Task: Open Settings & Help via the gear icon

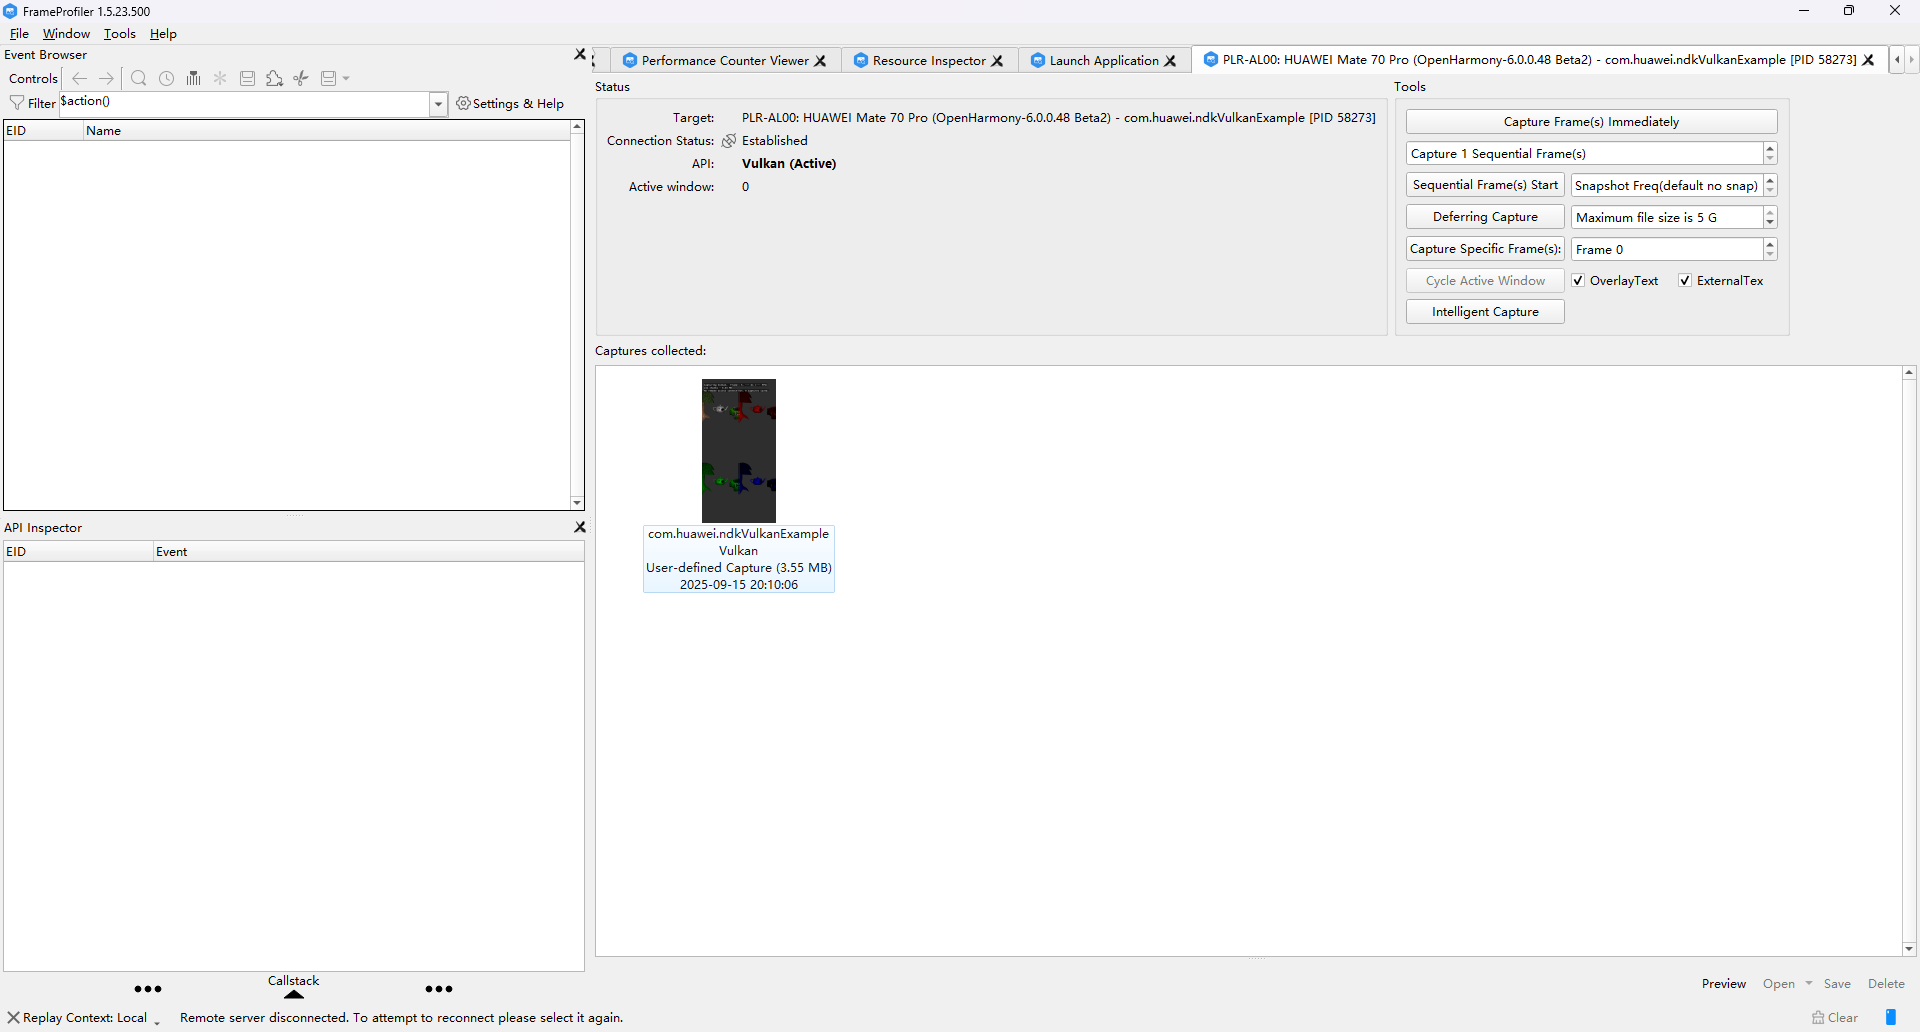Action: click(x=462, y=104)
